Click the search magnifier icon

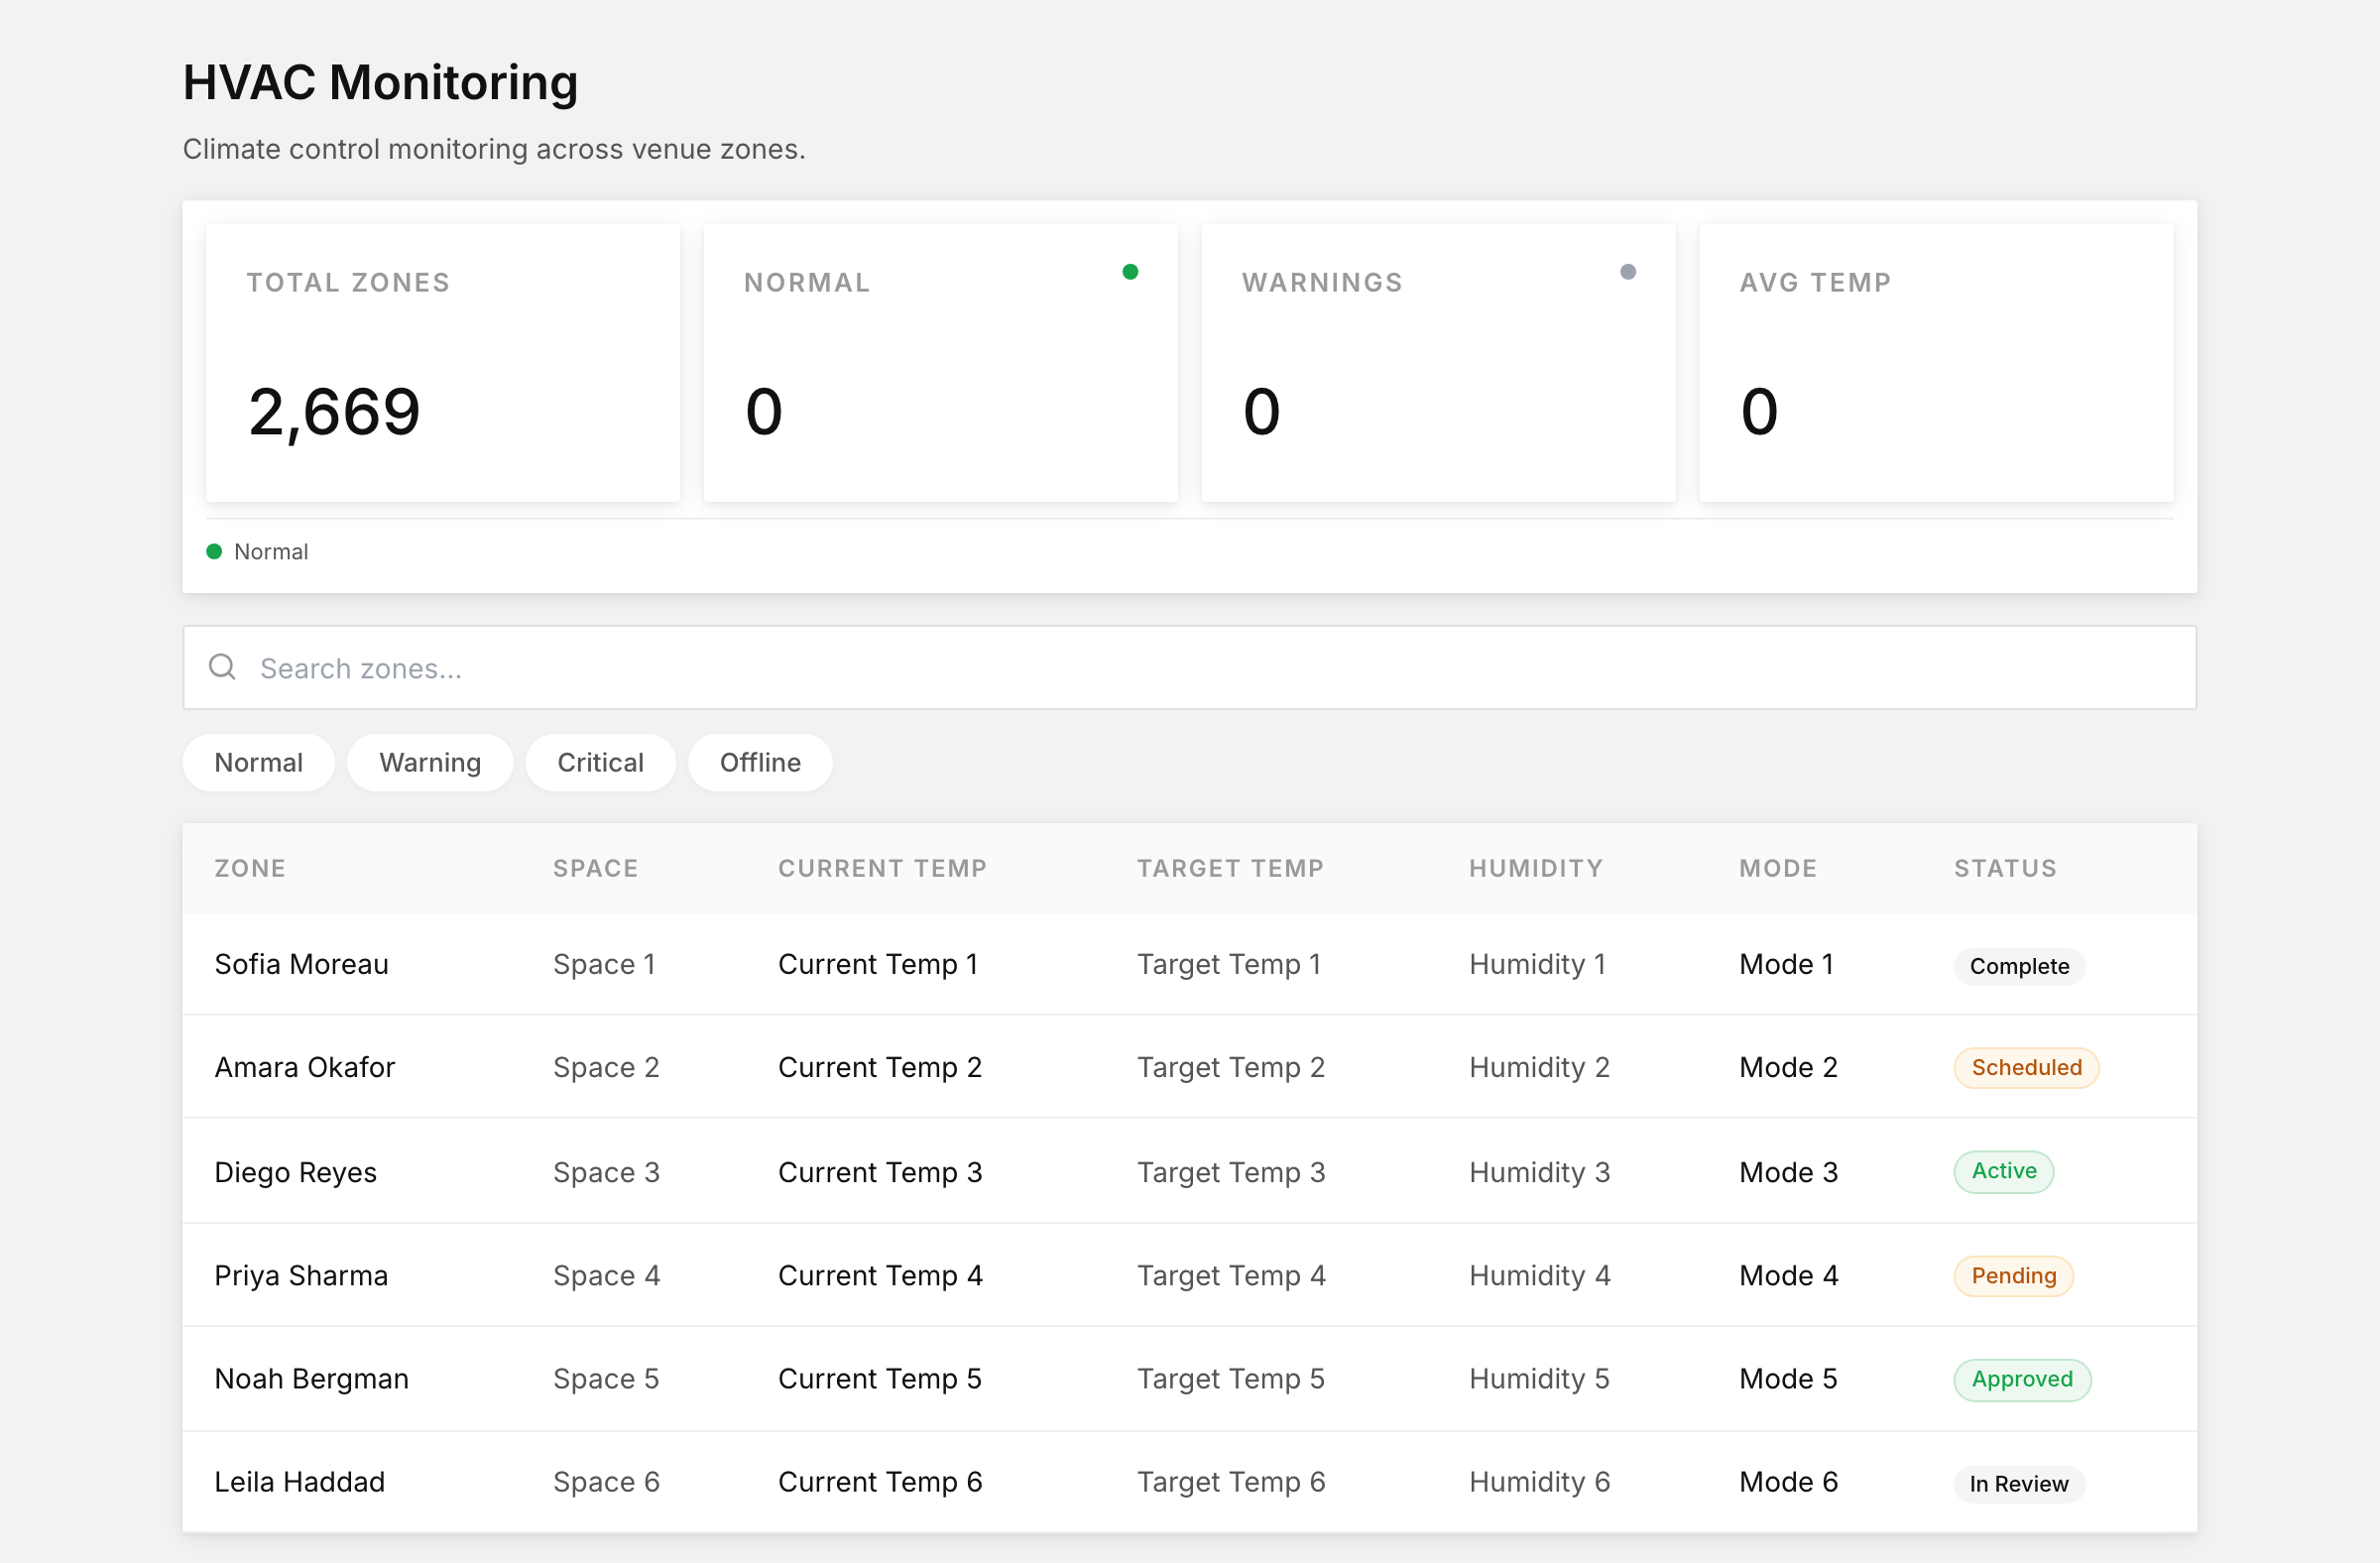[222, 667]
